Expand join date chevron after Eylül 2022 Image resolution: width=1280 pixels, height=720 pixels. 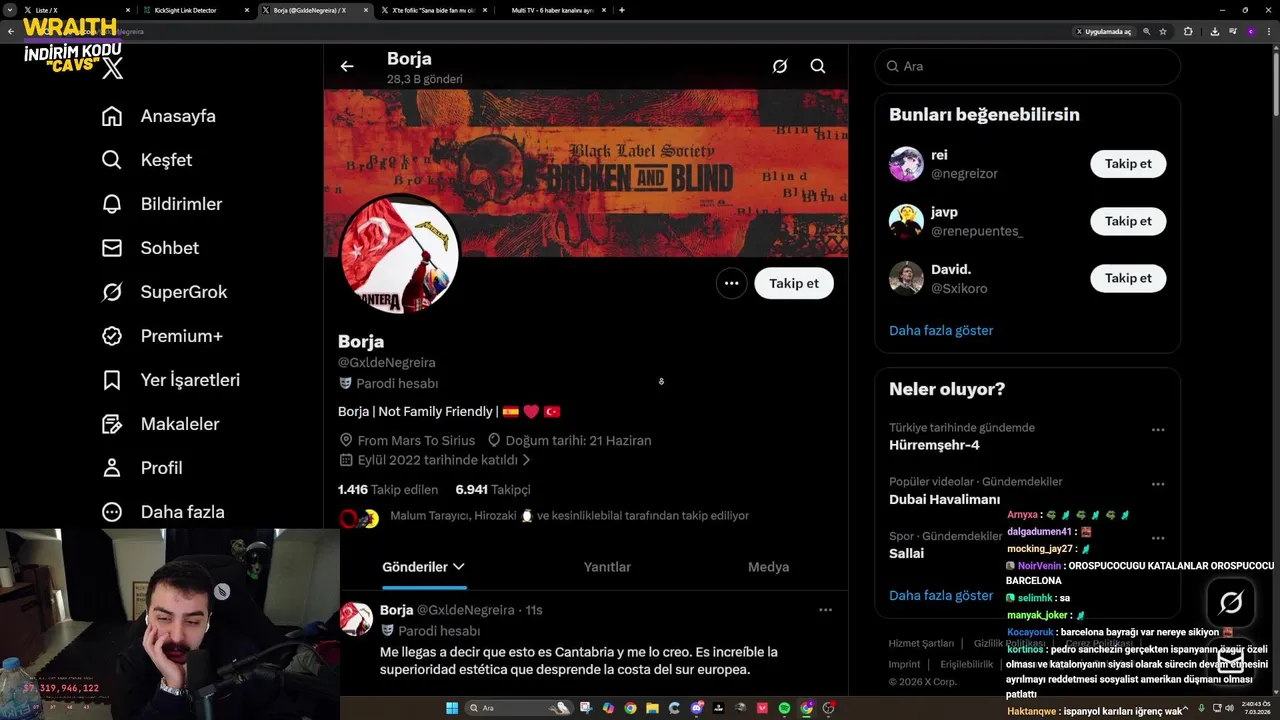click(526, 460)
